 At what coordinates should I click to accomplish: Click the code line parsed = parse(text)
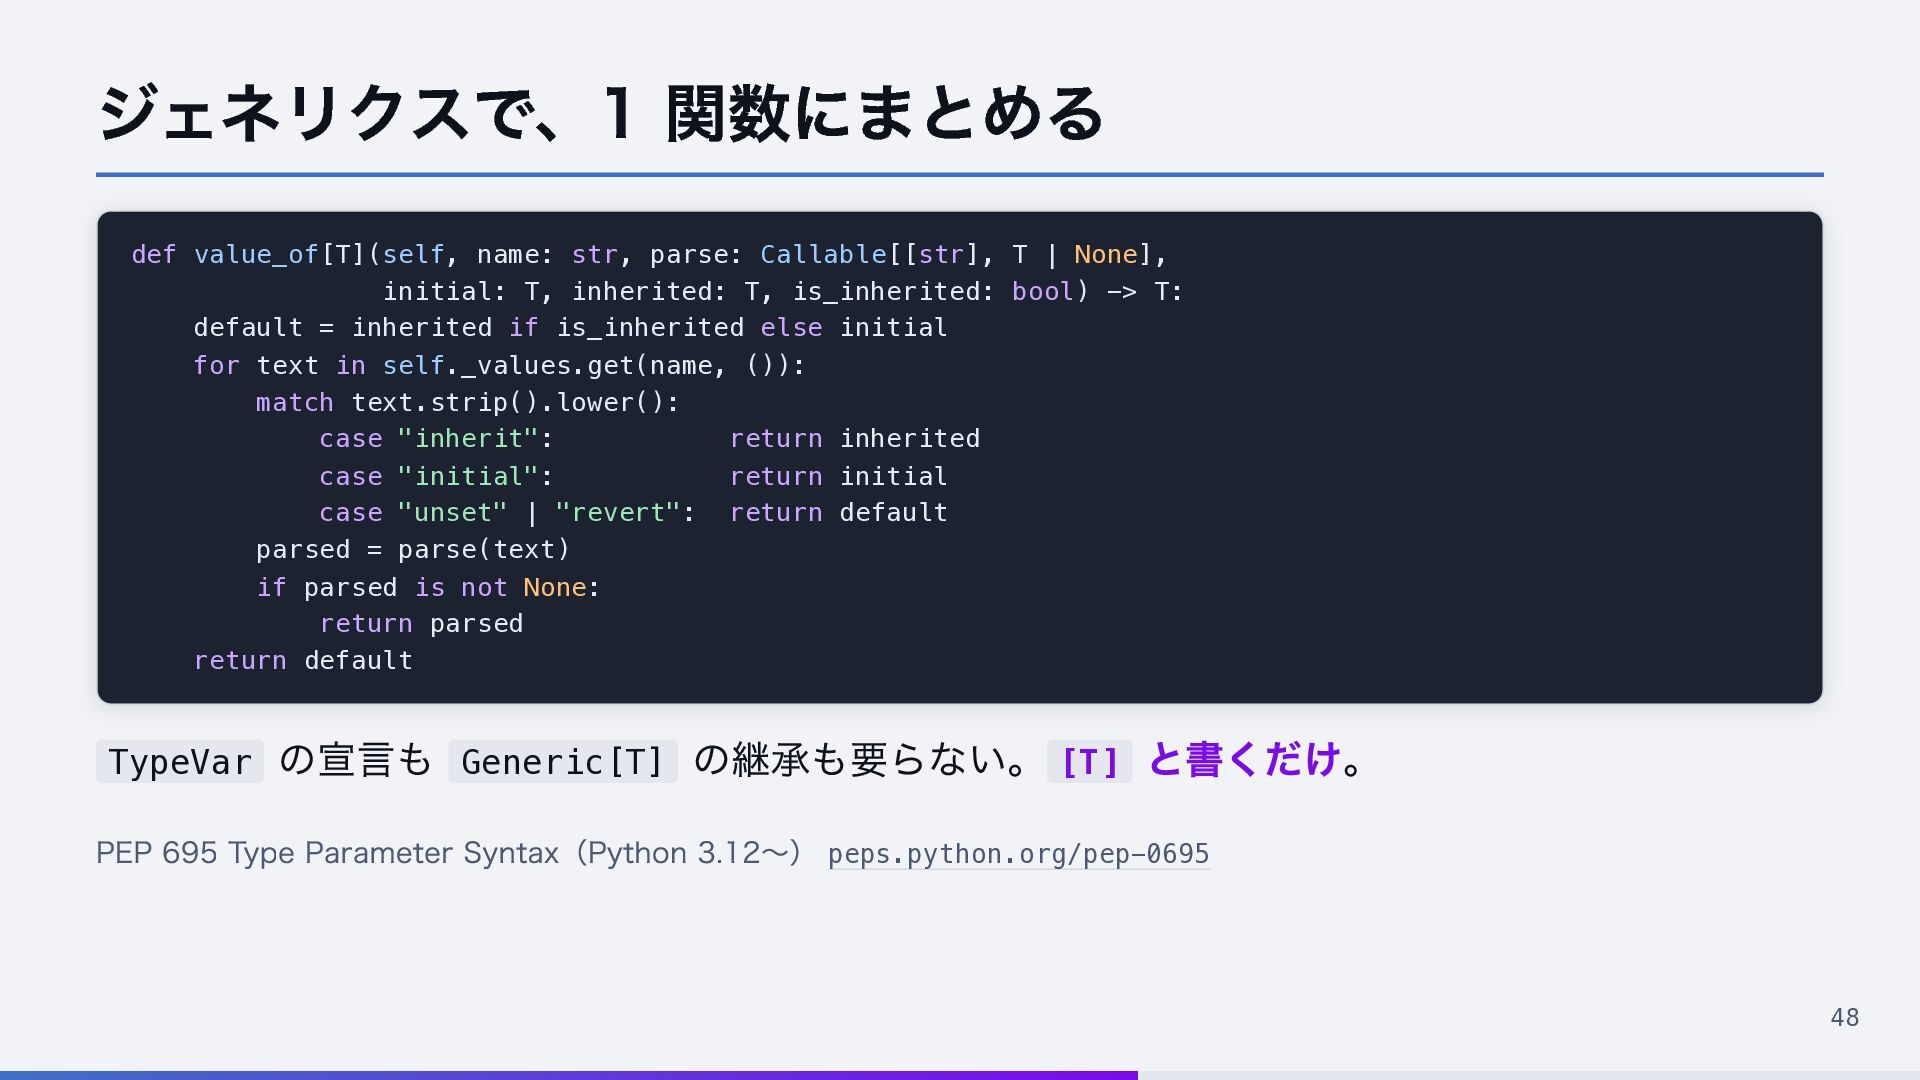(x=413, y=550)
